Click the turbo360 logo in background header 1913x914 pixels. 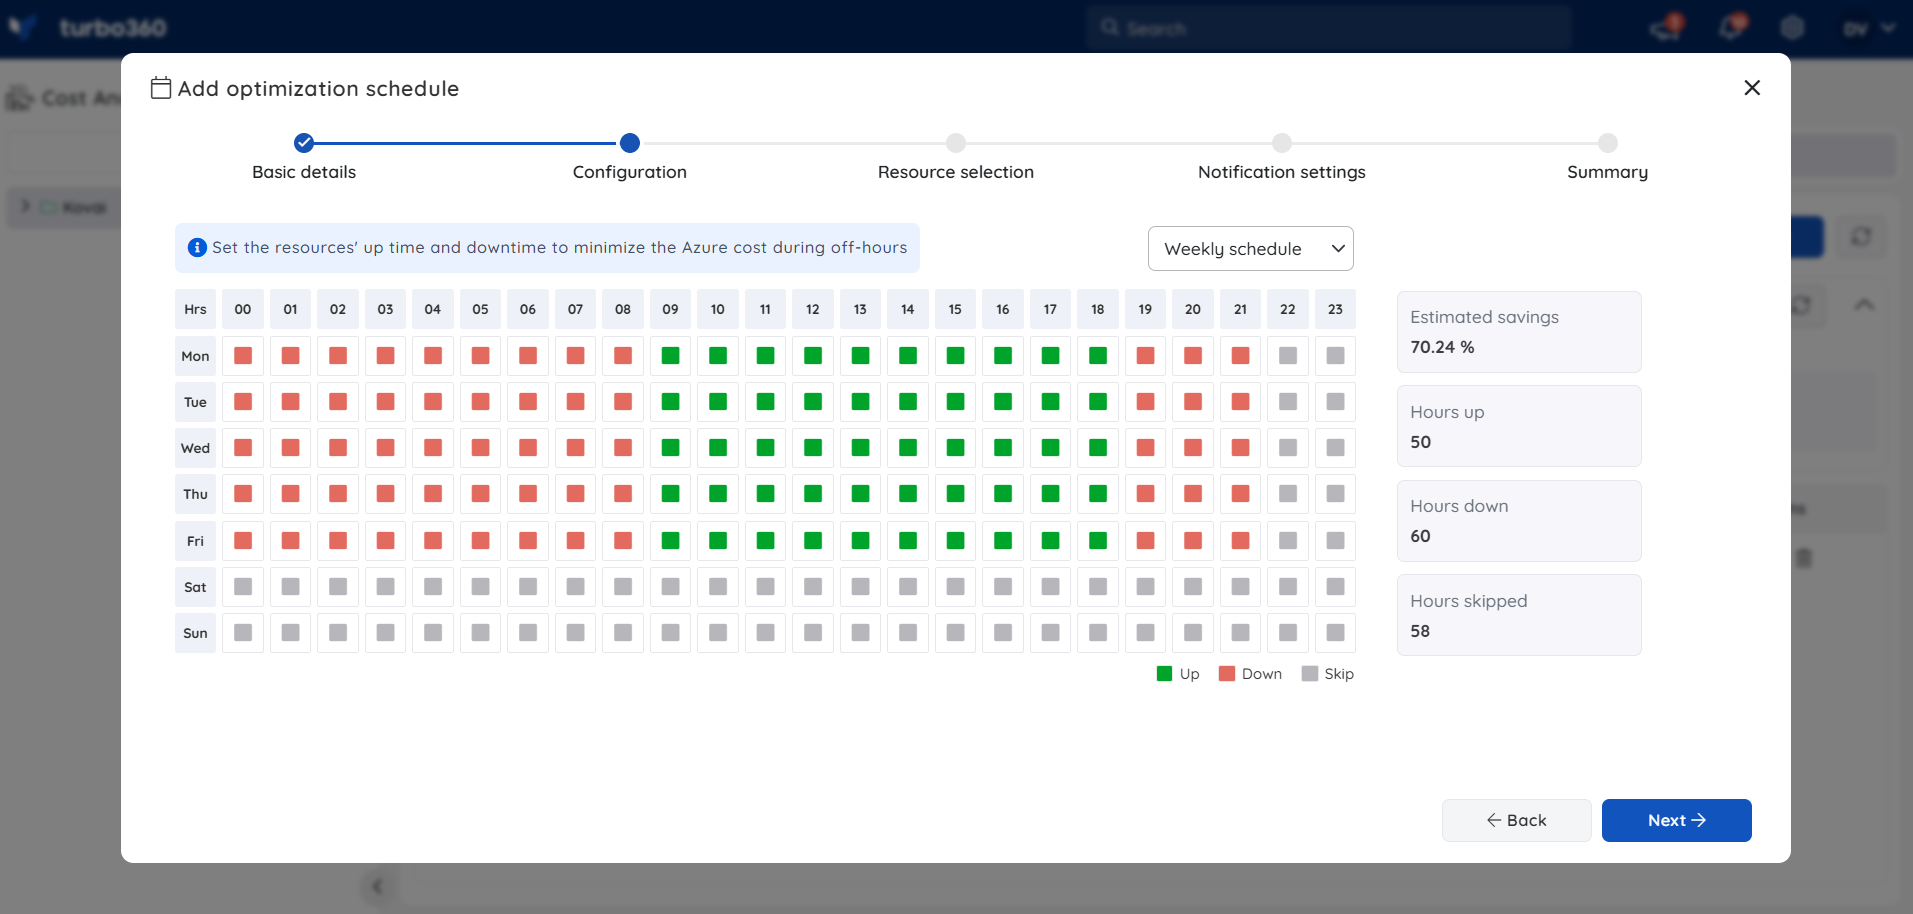(x=87, y=27)
